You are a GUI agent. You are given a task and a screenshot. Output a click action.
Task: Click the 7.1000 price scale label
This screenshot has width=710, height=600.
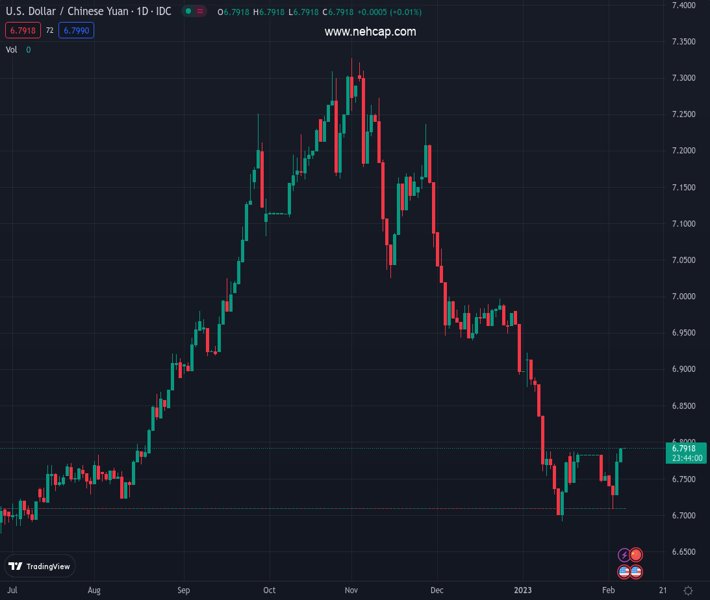point(684,224)
